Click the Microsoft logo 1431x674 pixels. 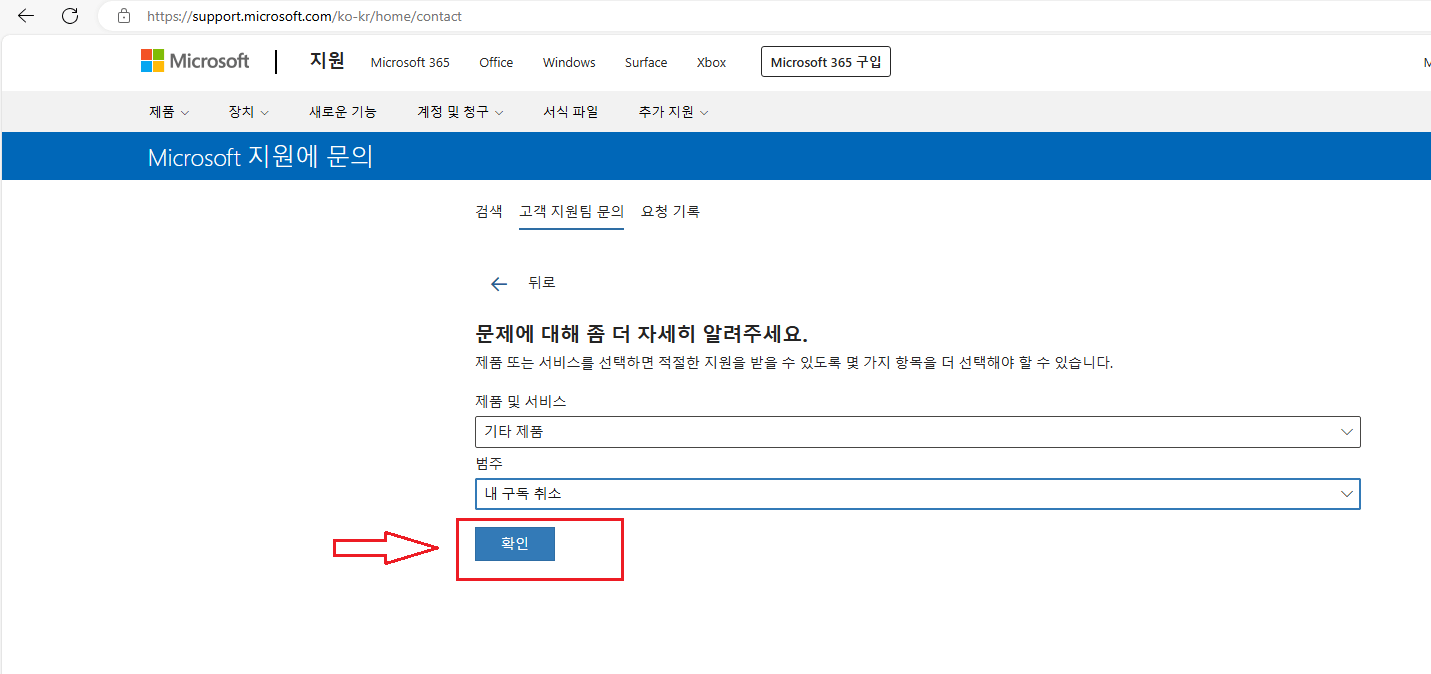click(x=195, y=61)
